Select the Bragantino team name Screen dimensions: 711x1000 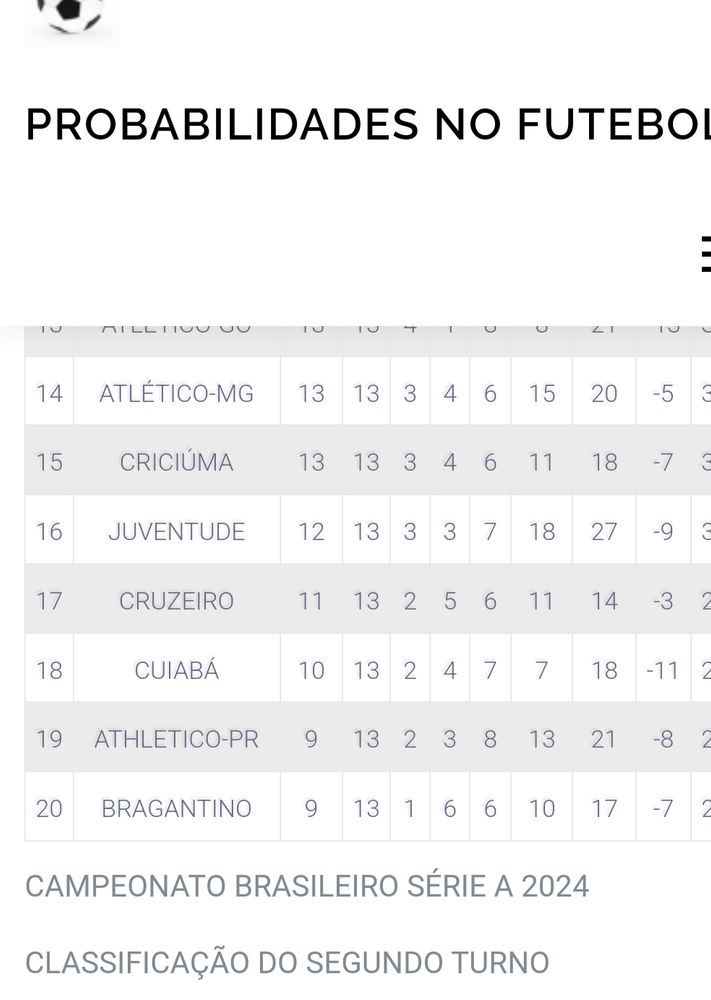pos(176,808)
